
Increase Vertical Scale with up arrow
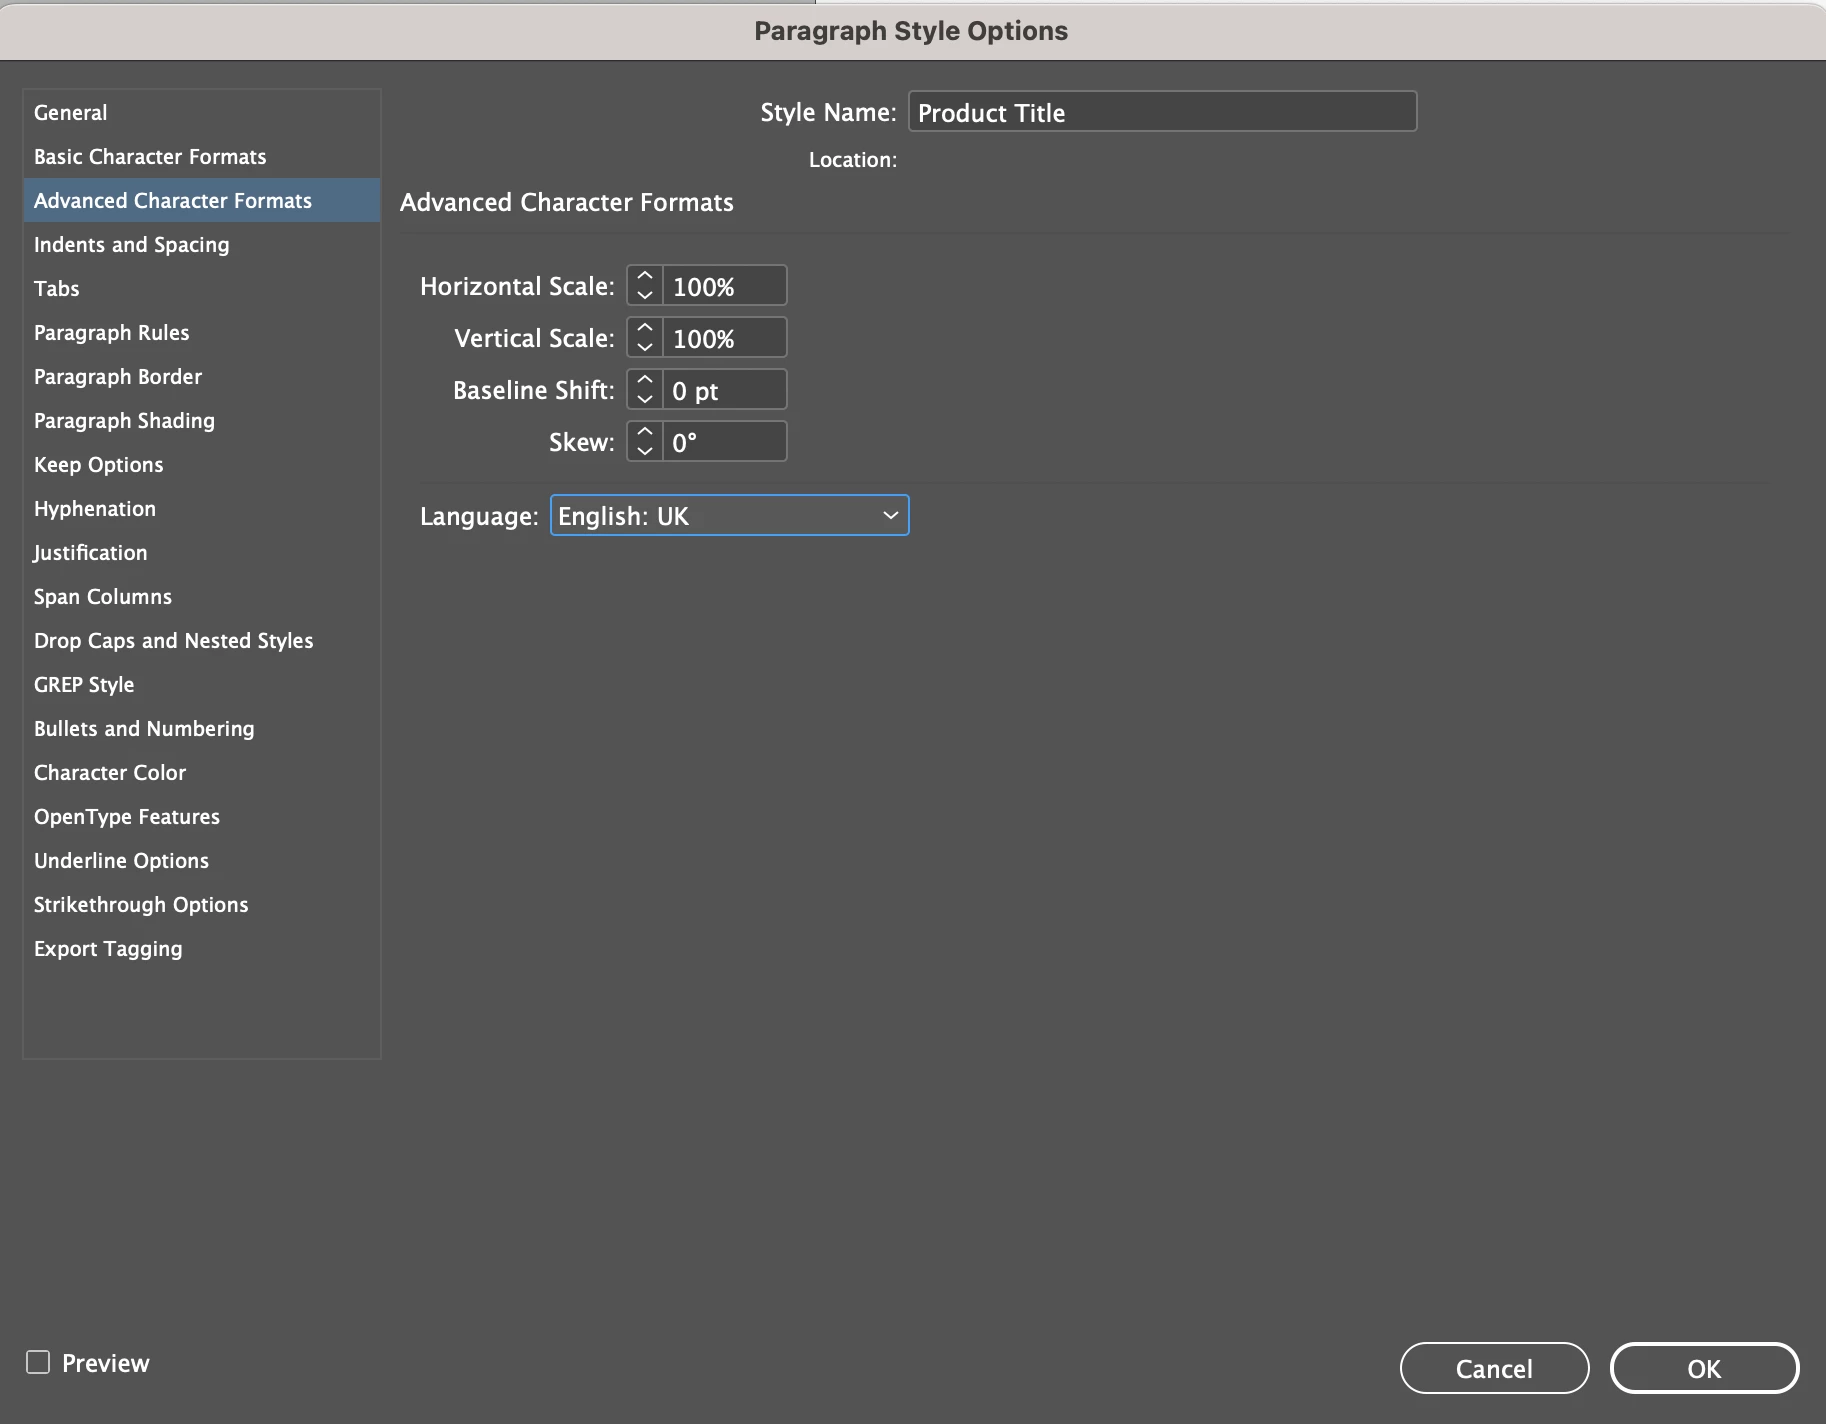[645, 328]
